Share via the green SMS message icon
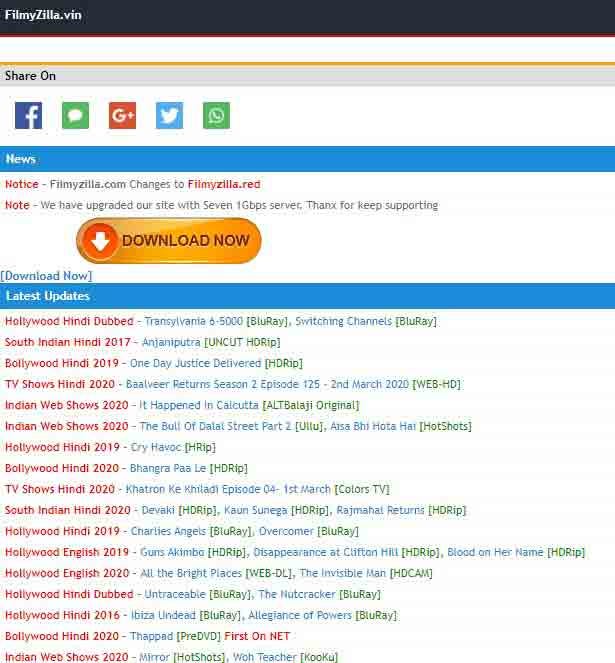This screenshot has height=663, width=615. tap(75, 115)
